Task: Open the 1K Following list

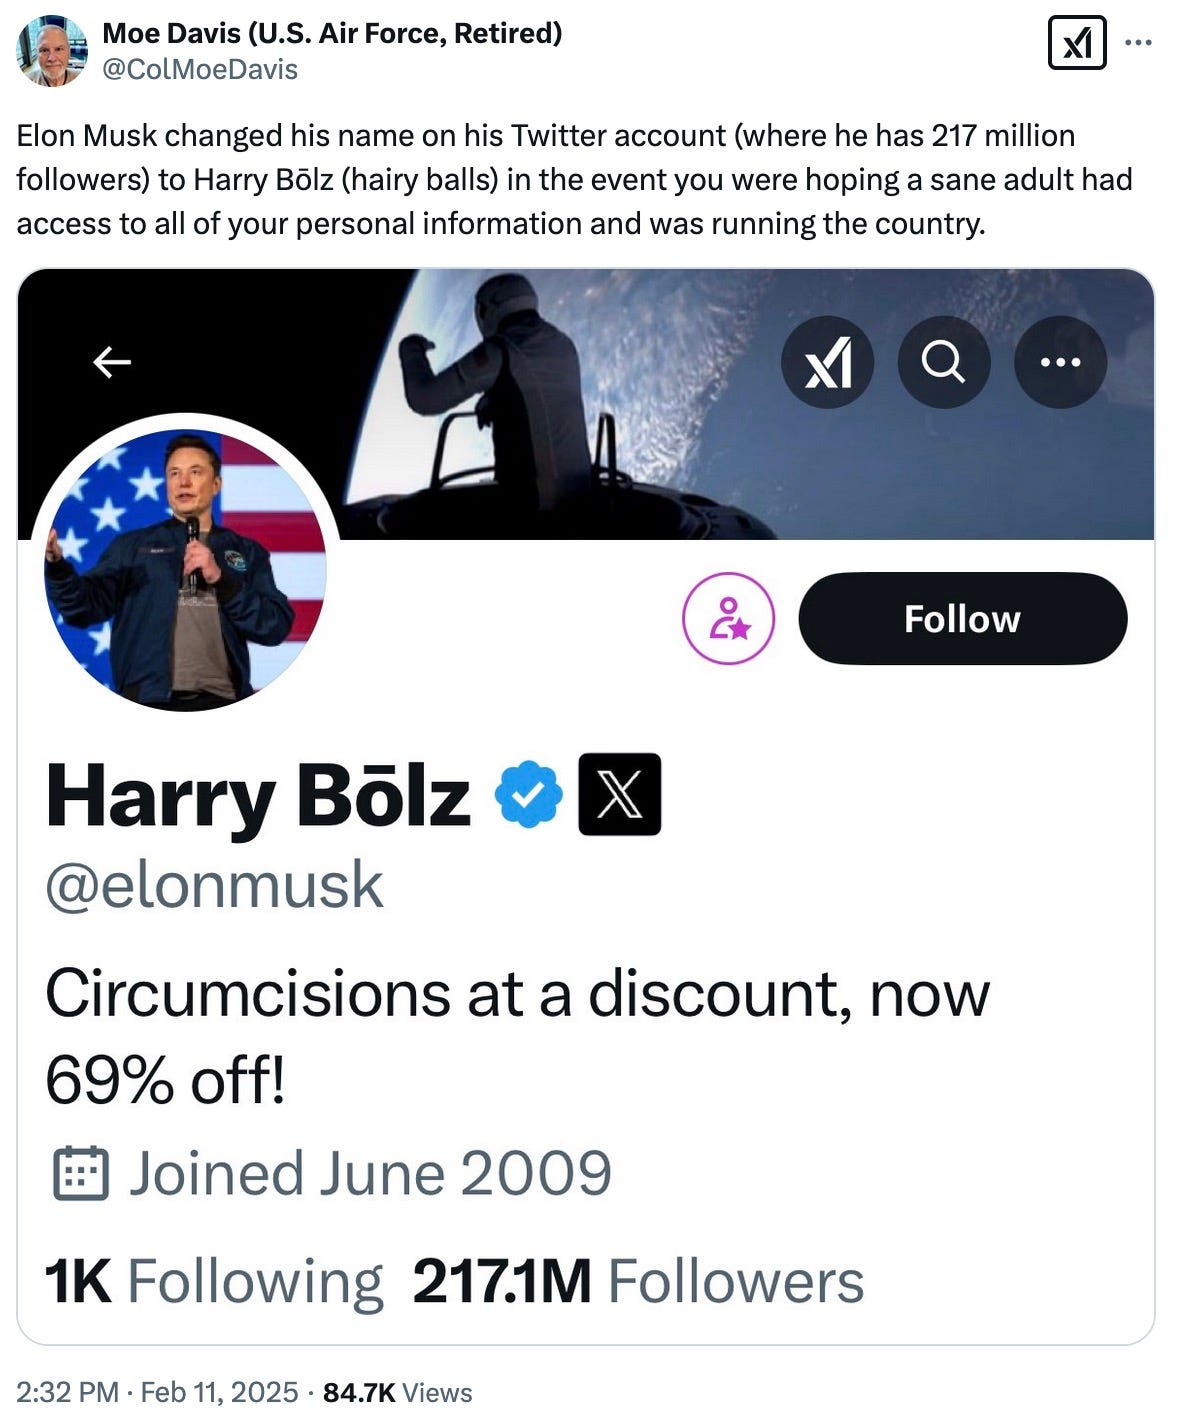Action: pyautogui.click(x=214, y=1281)
